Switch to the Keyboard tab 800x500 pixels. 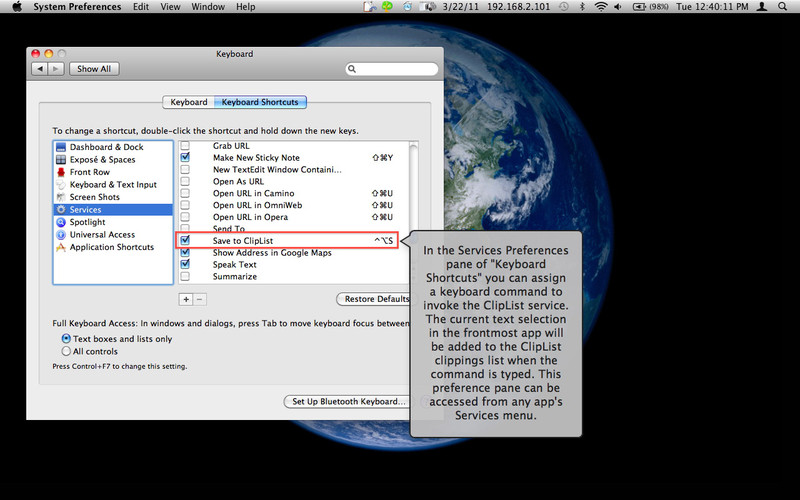pyautogui.click(x=189, y=102)
